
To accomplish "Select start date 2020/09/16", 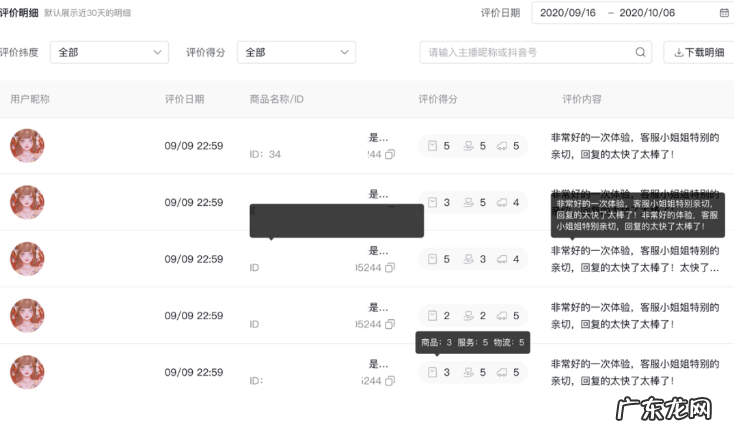I will pyautogui.click(x=568, y=13).
